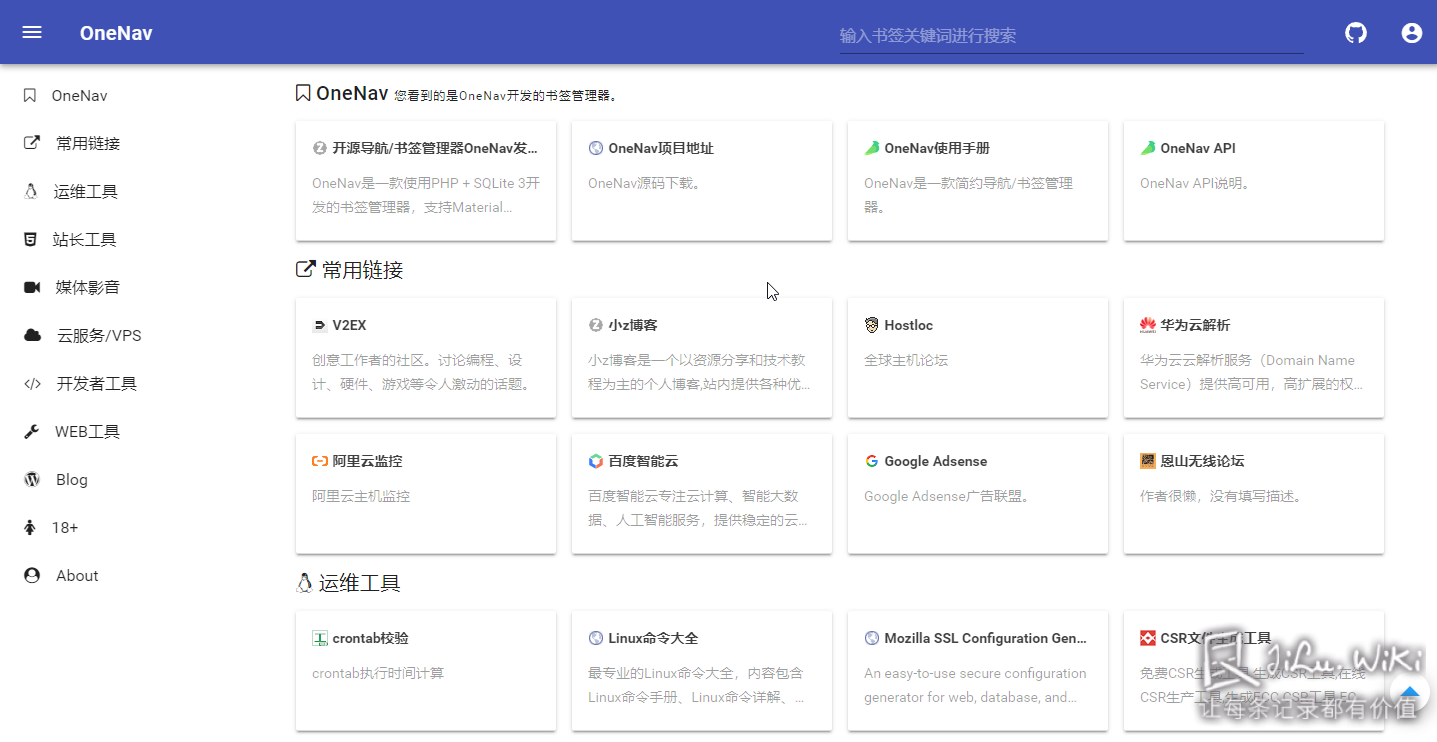
Task: Click the 阿里云监控 favicon
Action: pos(320,461)
